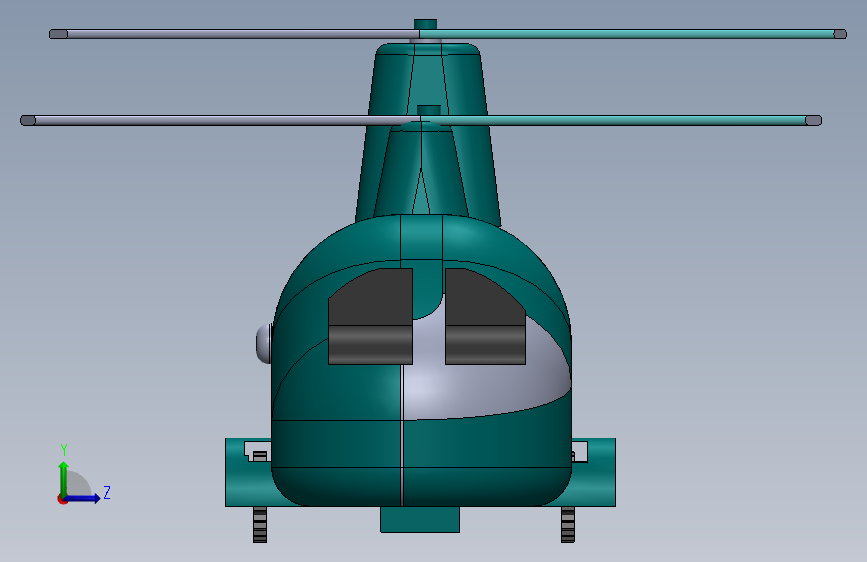Image resolution: width=867 pixels, height=562 pixels.
Task: Select the top rotor hub cap
Action: pyautogui.click(x=425, y=24)
